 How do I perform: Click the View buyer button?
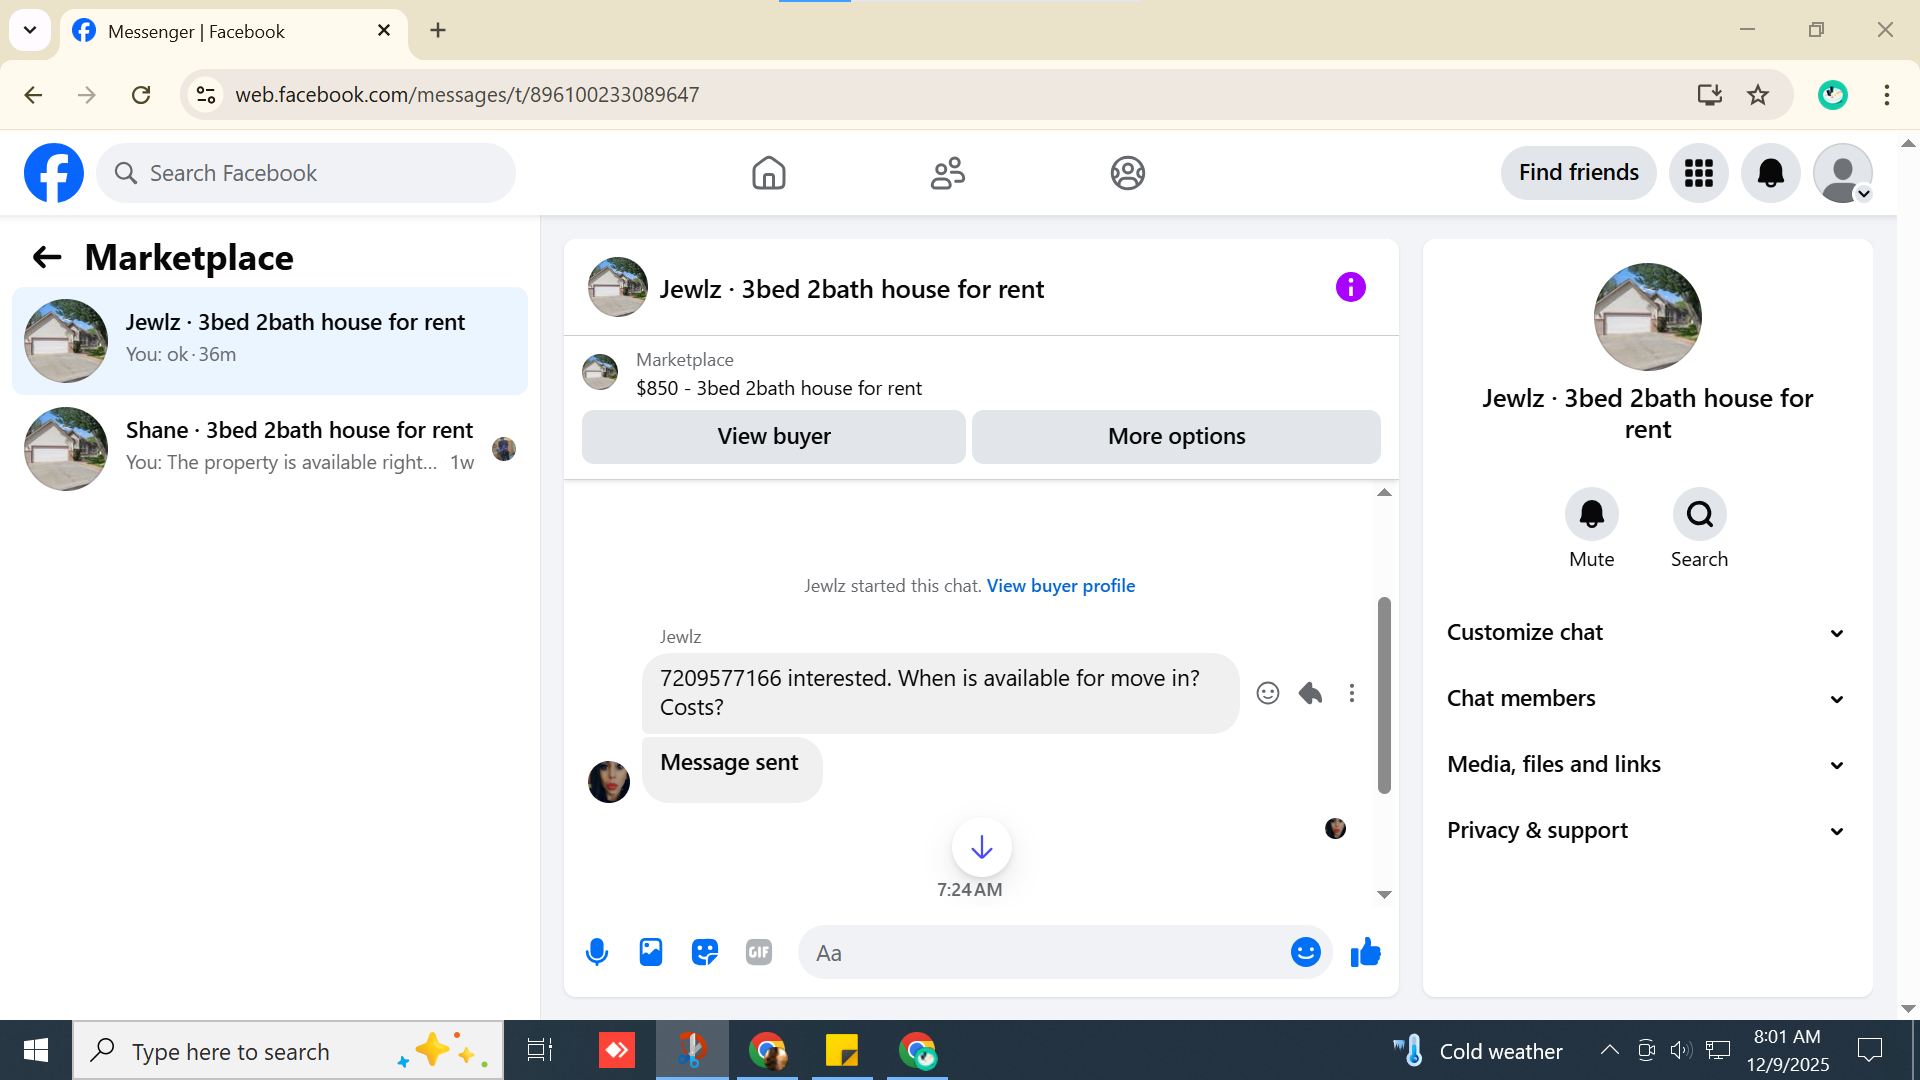pos(773,437)
